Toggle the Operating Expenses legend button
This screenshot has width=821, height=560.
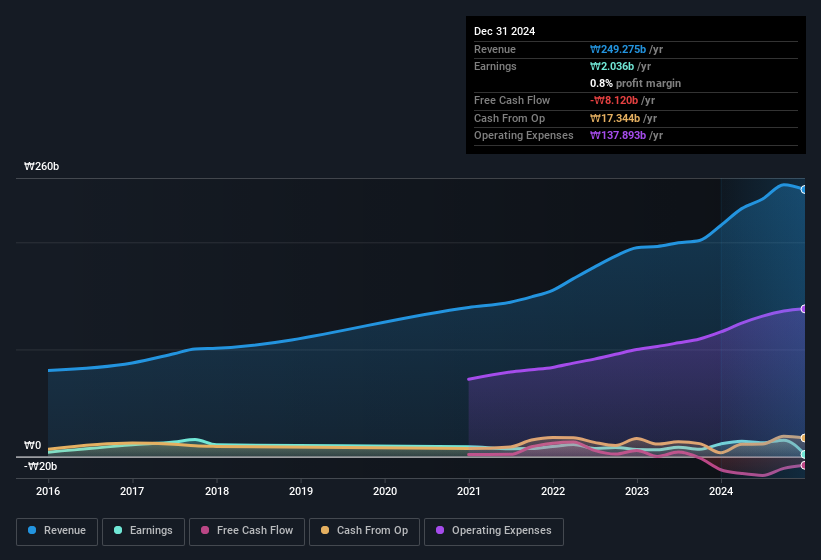pyautogui.click(x=494, y=532)
